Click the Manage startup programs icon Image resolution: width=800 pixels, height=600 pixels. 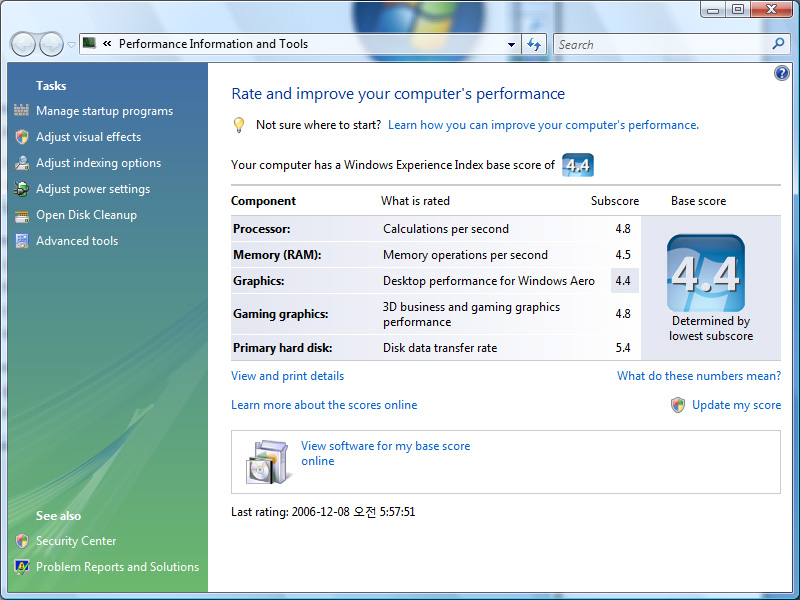coord(21,110)
